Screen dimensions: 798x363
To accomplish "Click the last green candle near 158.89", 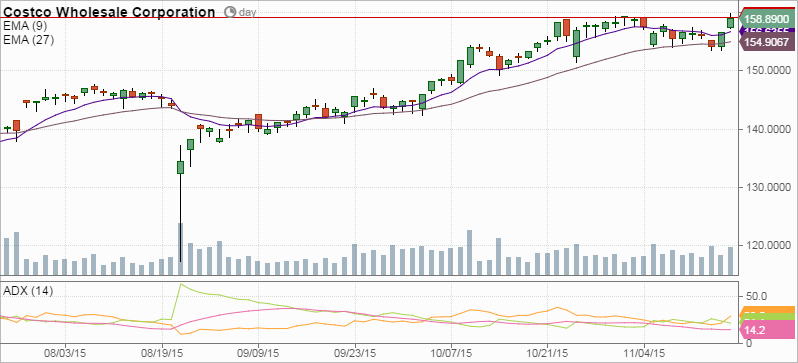I will tap(731, 22).
